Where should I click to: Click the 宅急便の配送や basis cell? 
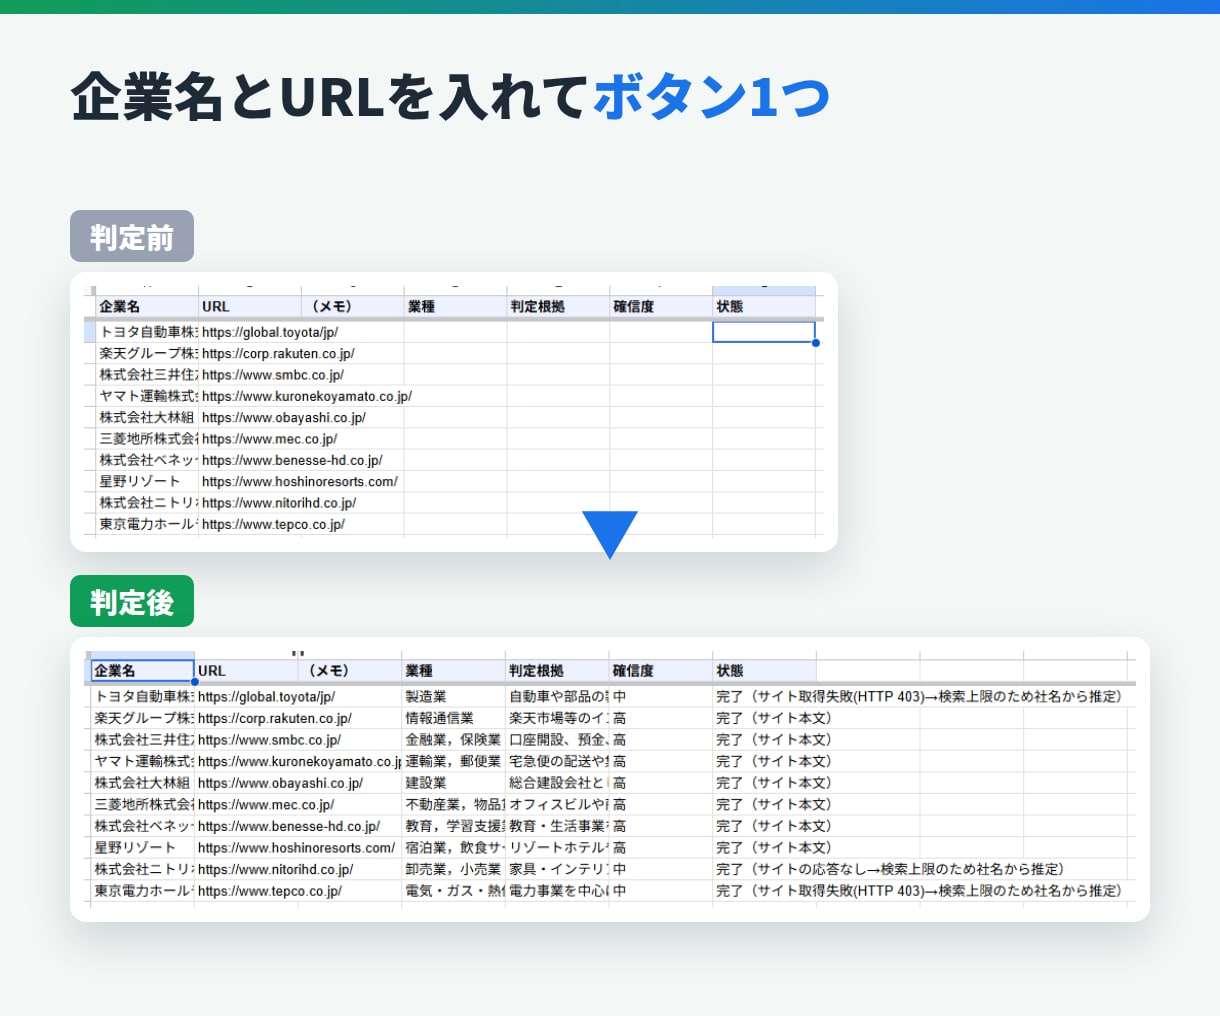coord(557,761)
